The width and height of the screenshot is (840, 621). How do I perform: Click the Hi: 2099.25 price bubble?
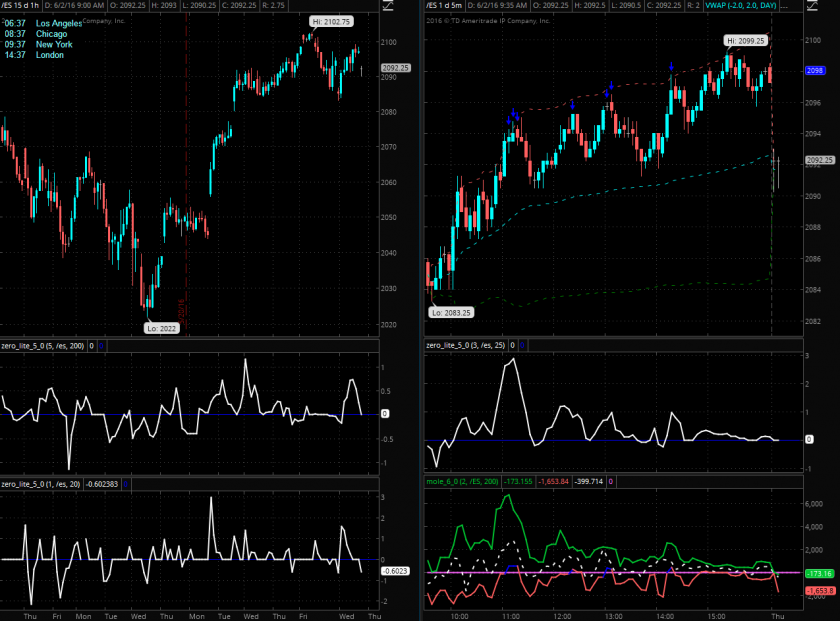[746, 41]
